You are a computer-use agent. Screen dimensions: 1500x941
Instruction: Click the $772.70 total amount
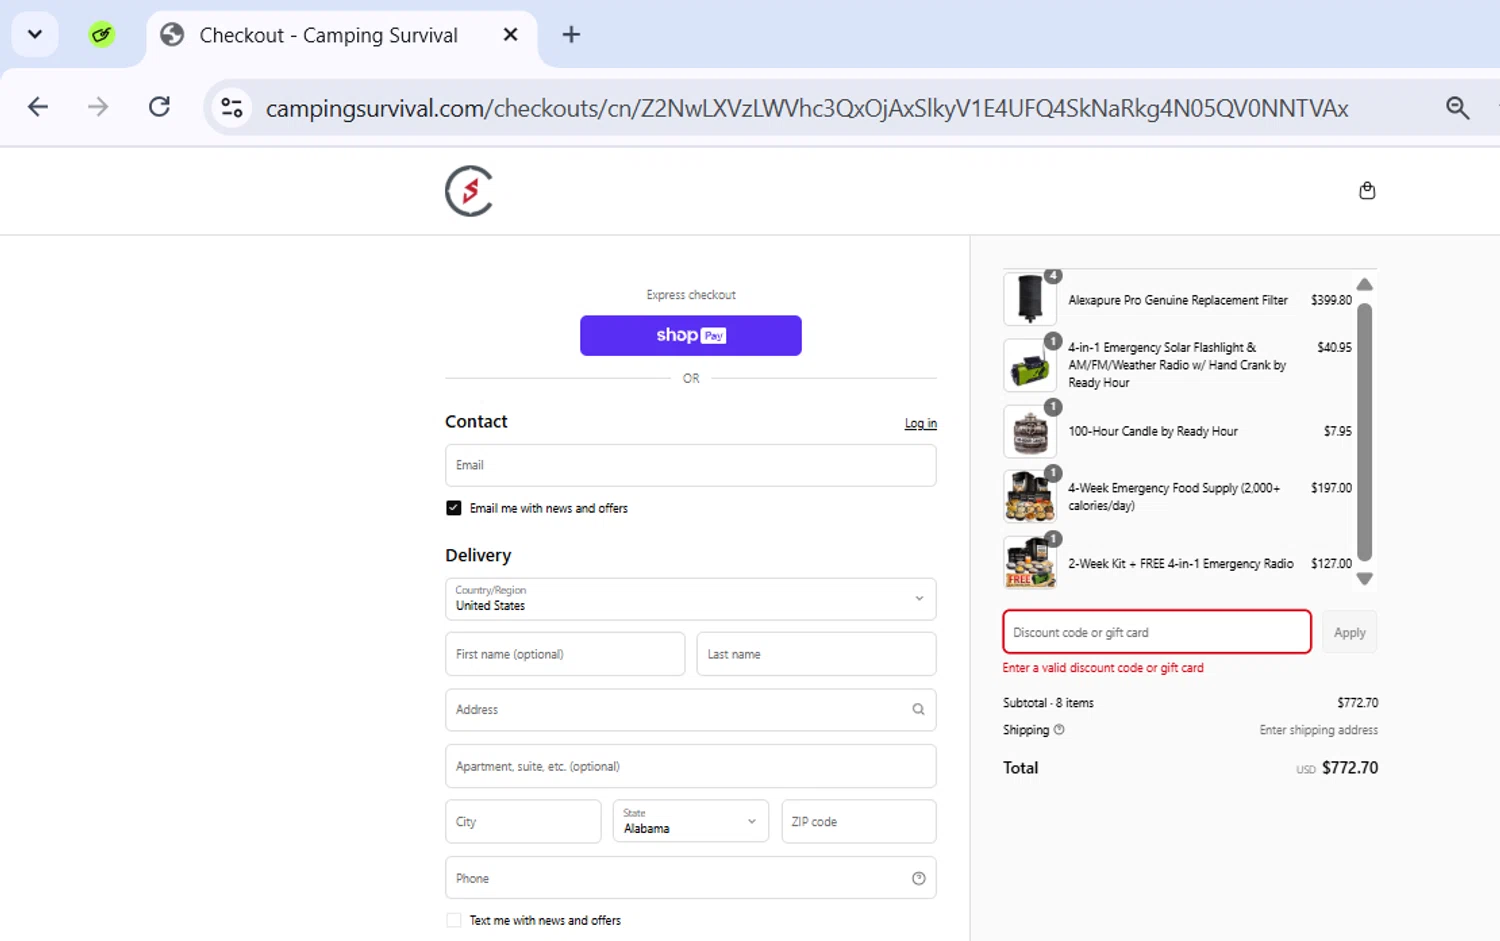tap(1350, 768)
